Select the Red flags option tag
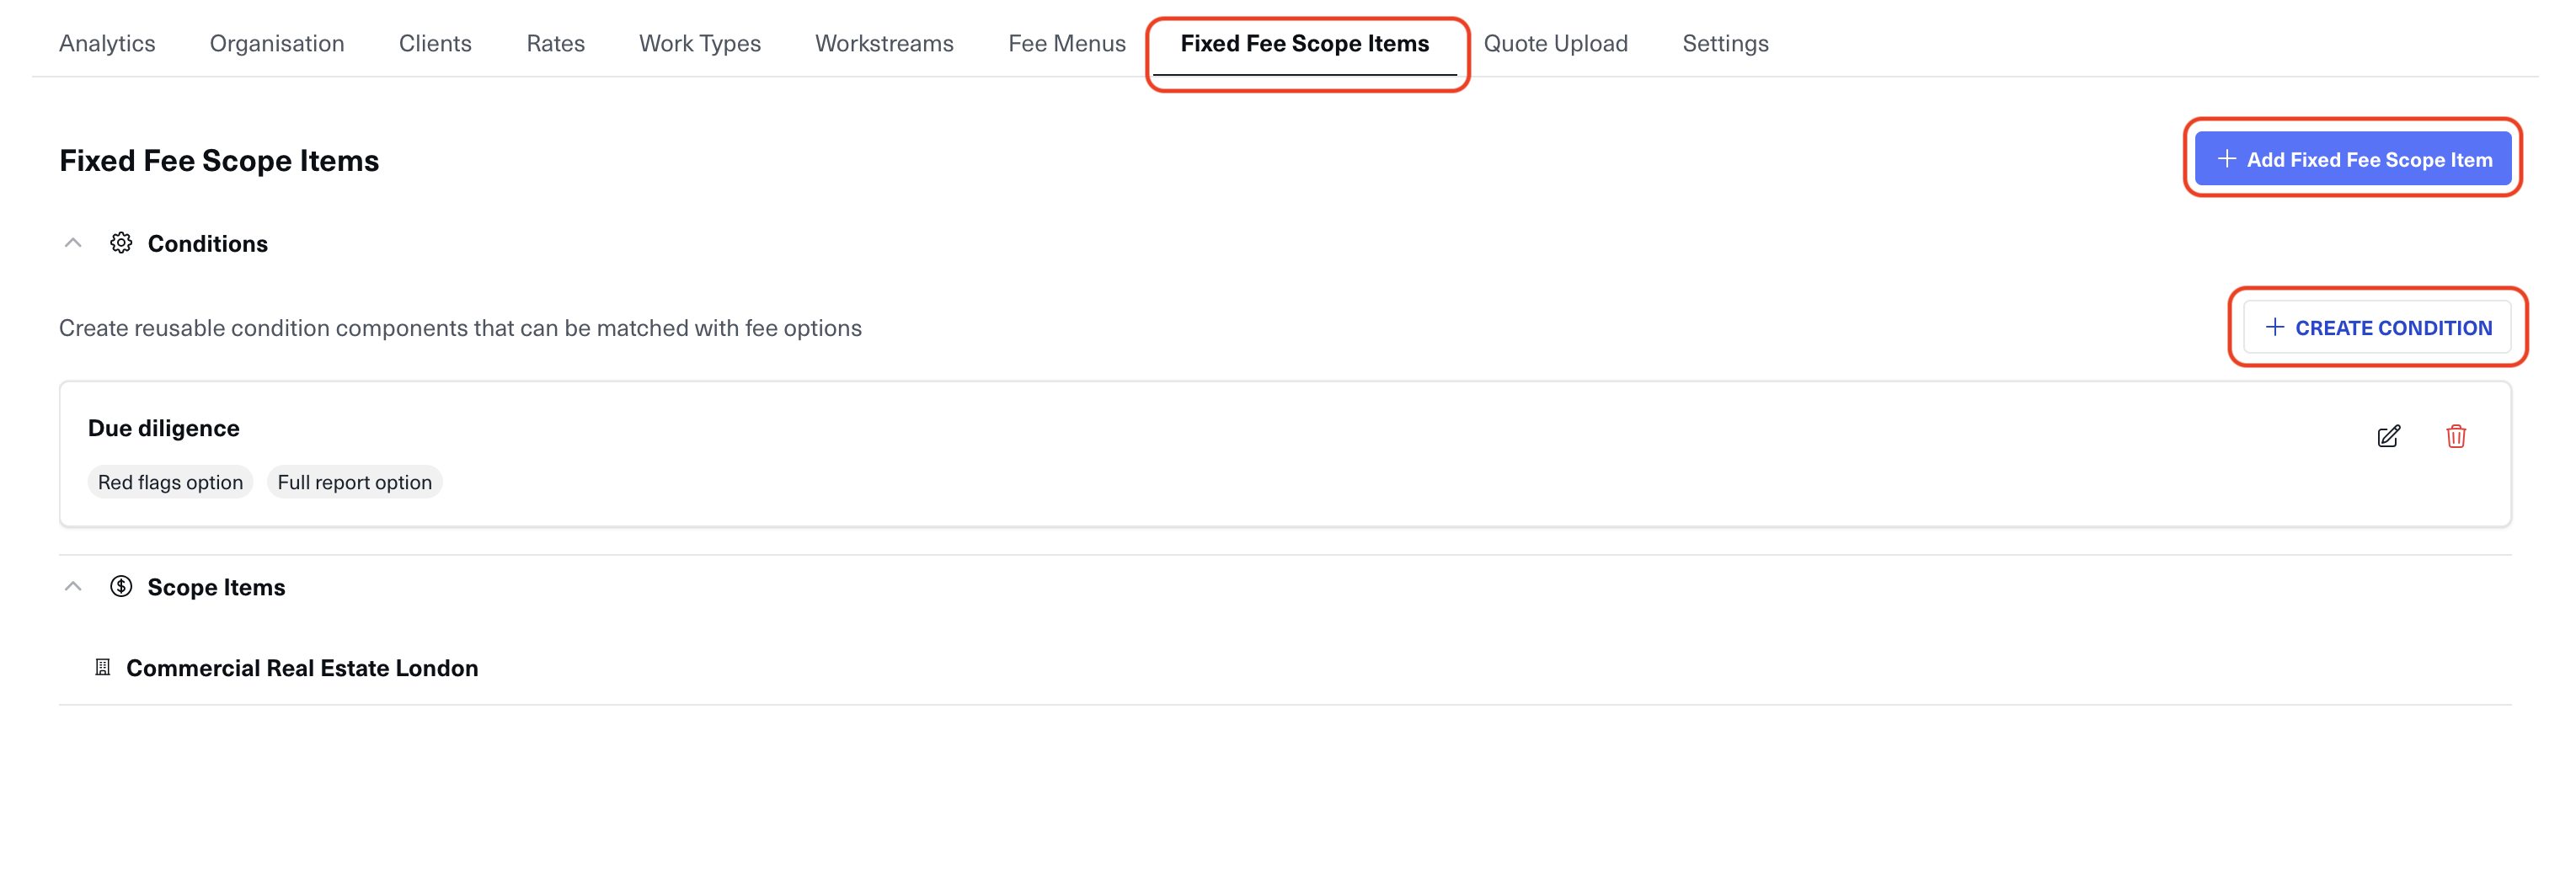 click(x=170, y=482)
